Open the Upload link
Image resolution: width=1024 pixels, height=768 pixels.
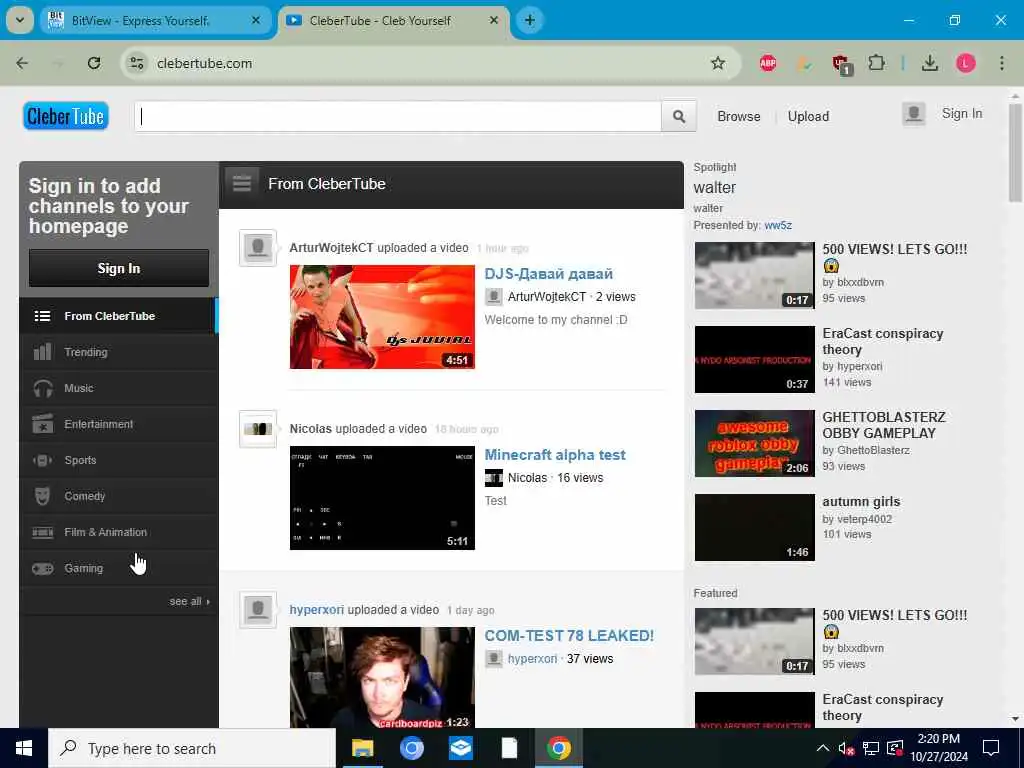click(808, 116)
